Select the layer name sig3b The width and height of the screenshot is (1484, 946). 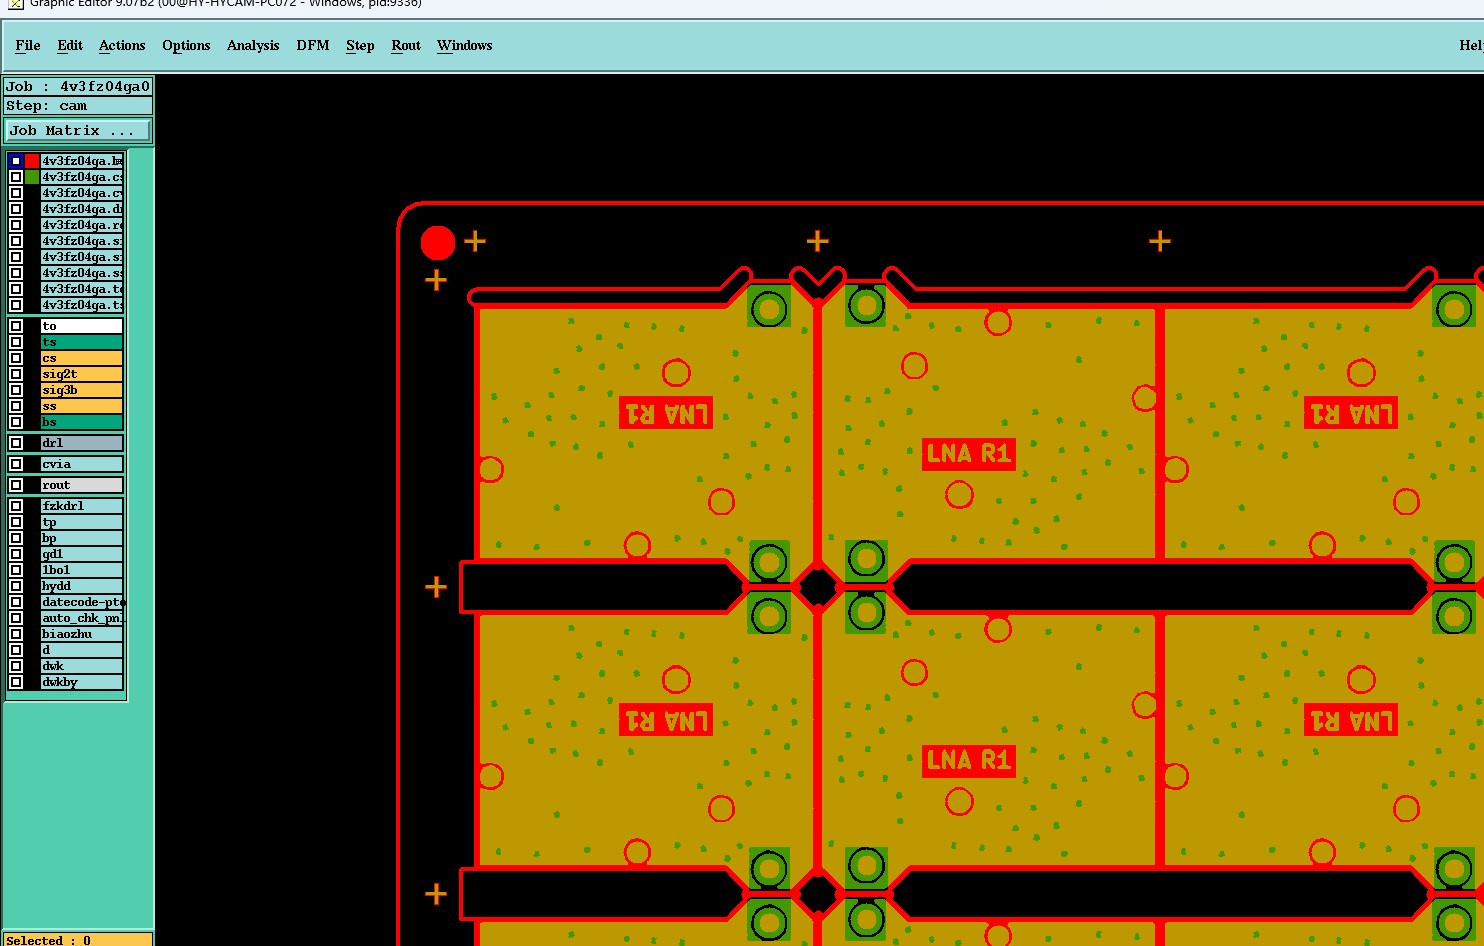pos(82,390)
